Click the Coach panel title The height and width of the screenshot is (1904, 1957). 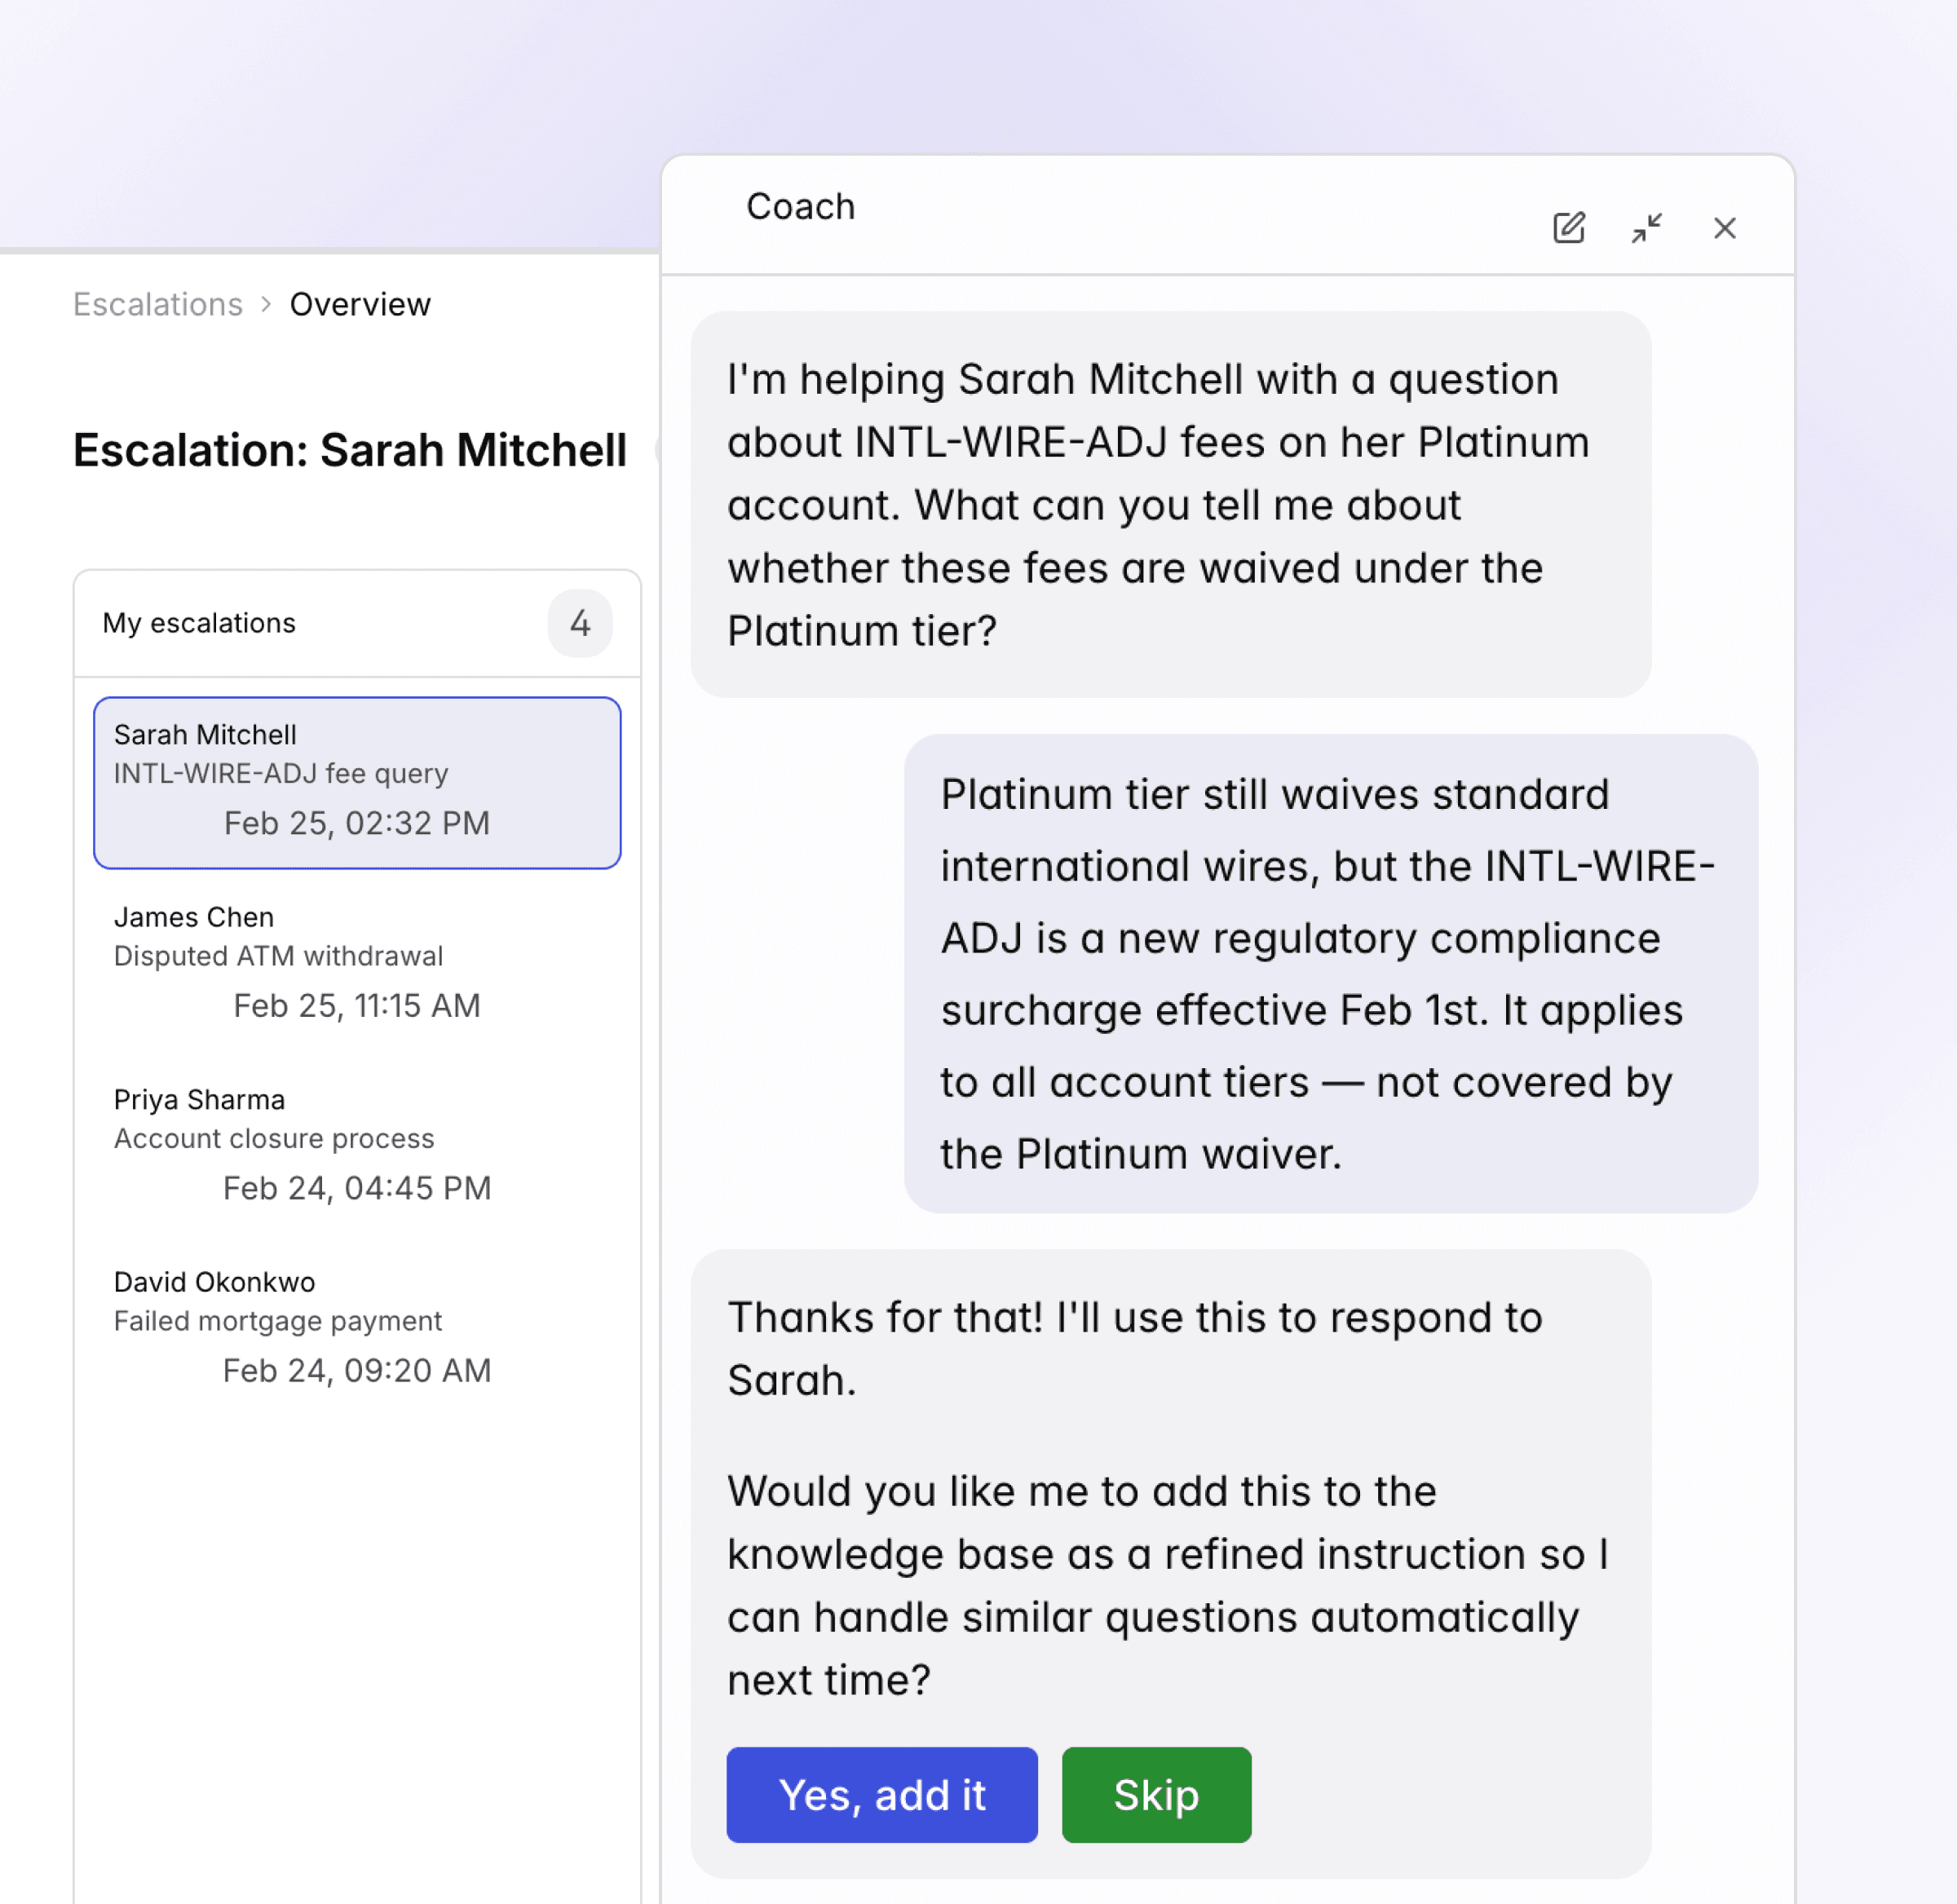800,206
